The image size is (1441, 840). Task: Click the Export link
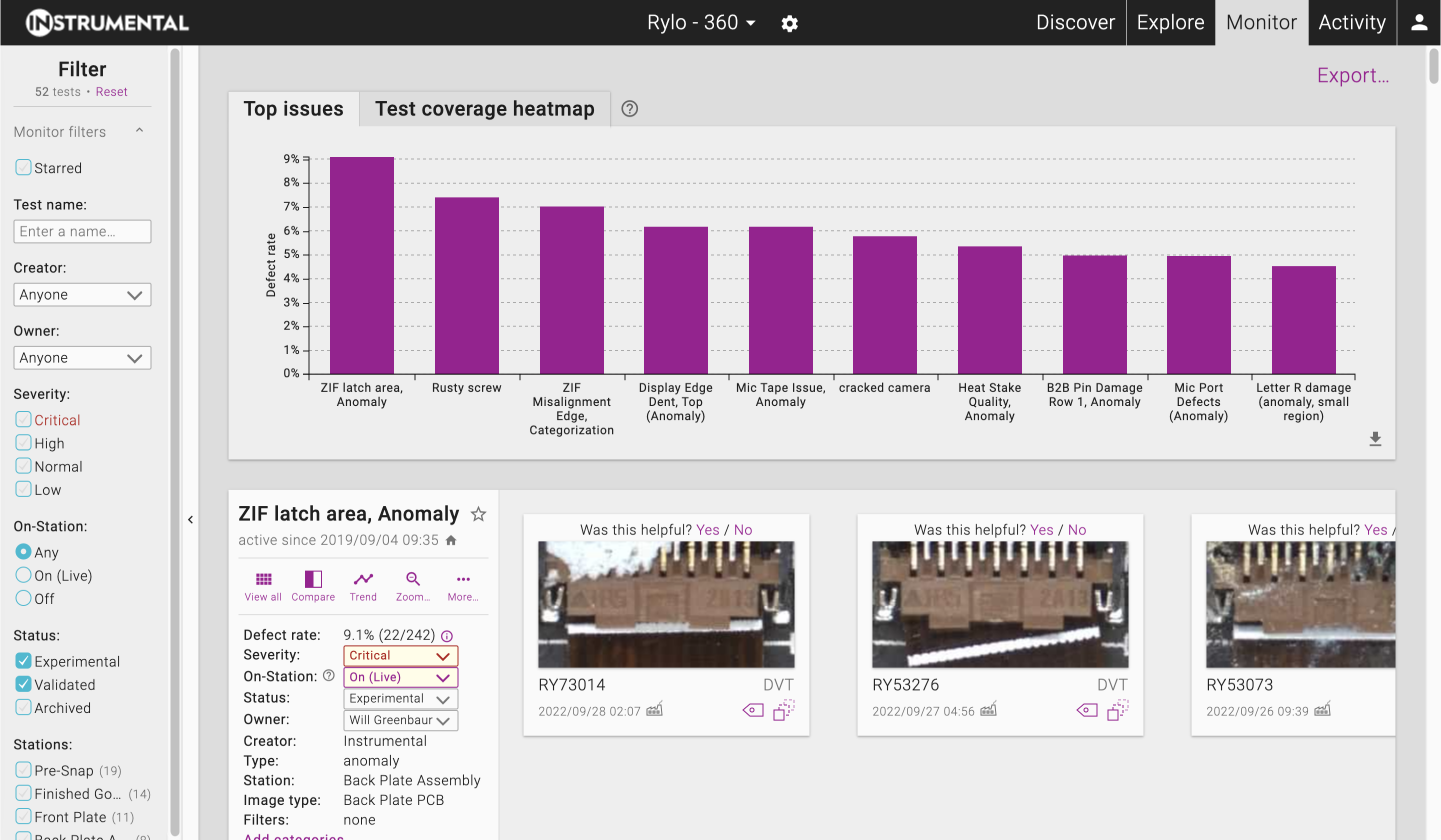coord(1352,76)
